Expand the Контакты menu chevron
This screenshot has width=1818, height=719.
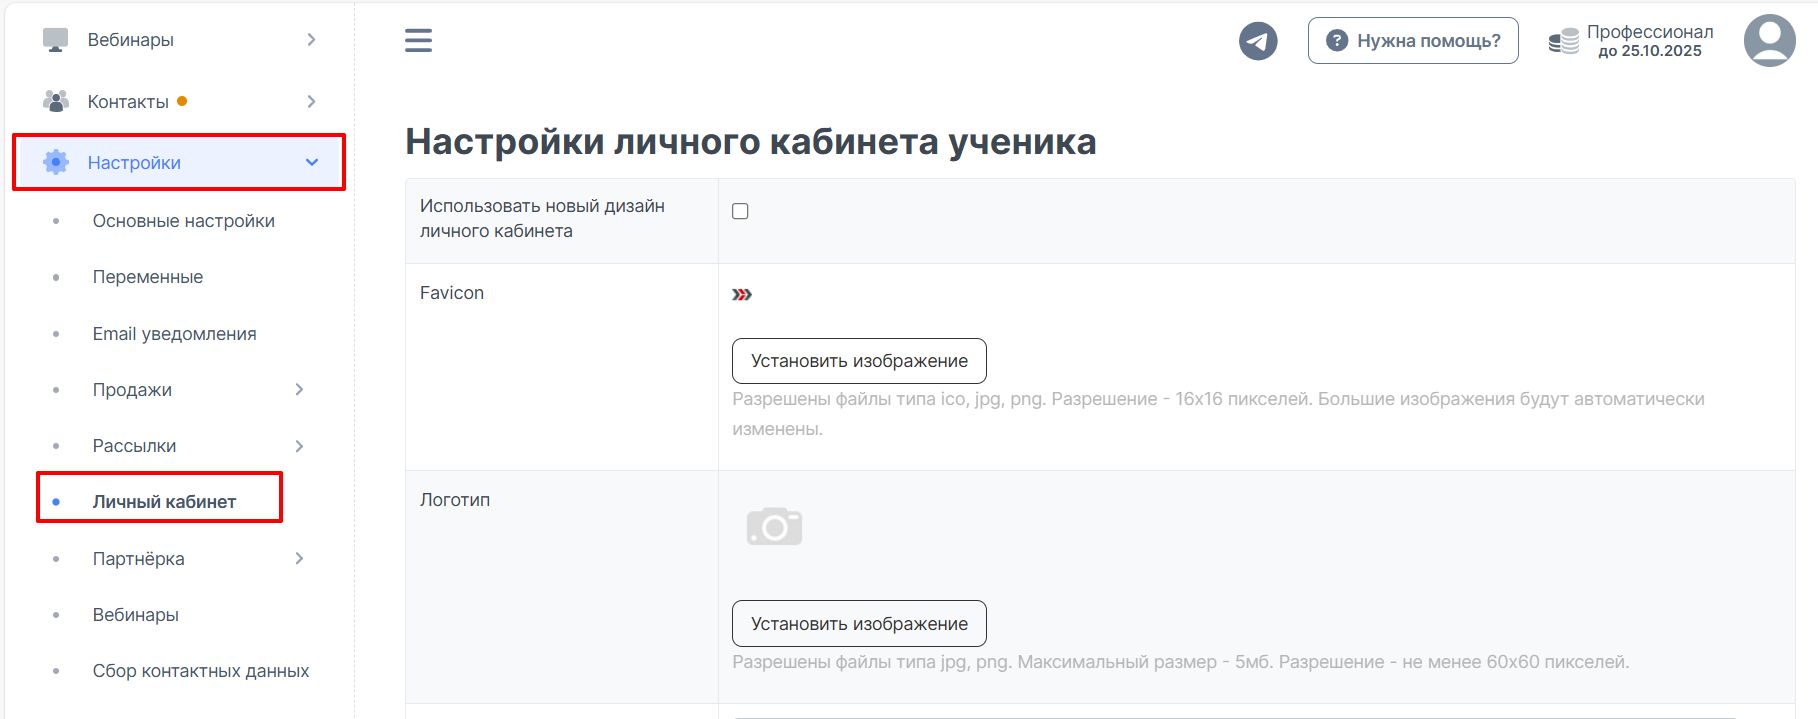pos(311,101)
